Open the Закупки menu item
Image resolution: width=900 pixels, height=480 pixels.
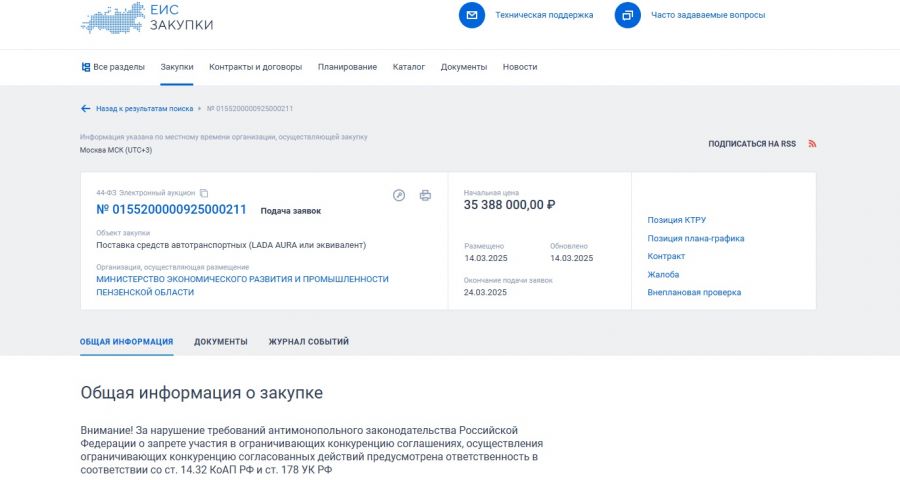coord(177,67)
